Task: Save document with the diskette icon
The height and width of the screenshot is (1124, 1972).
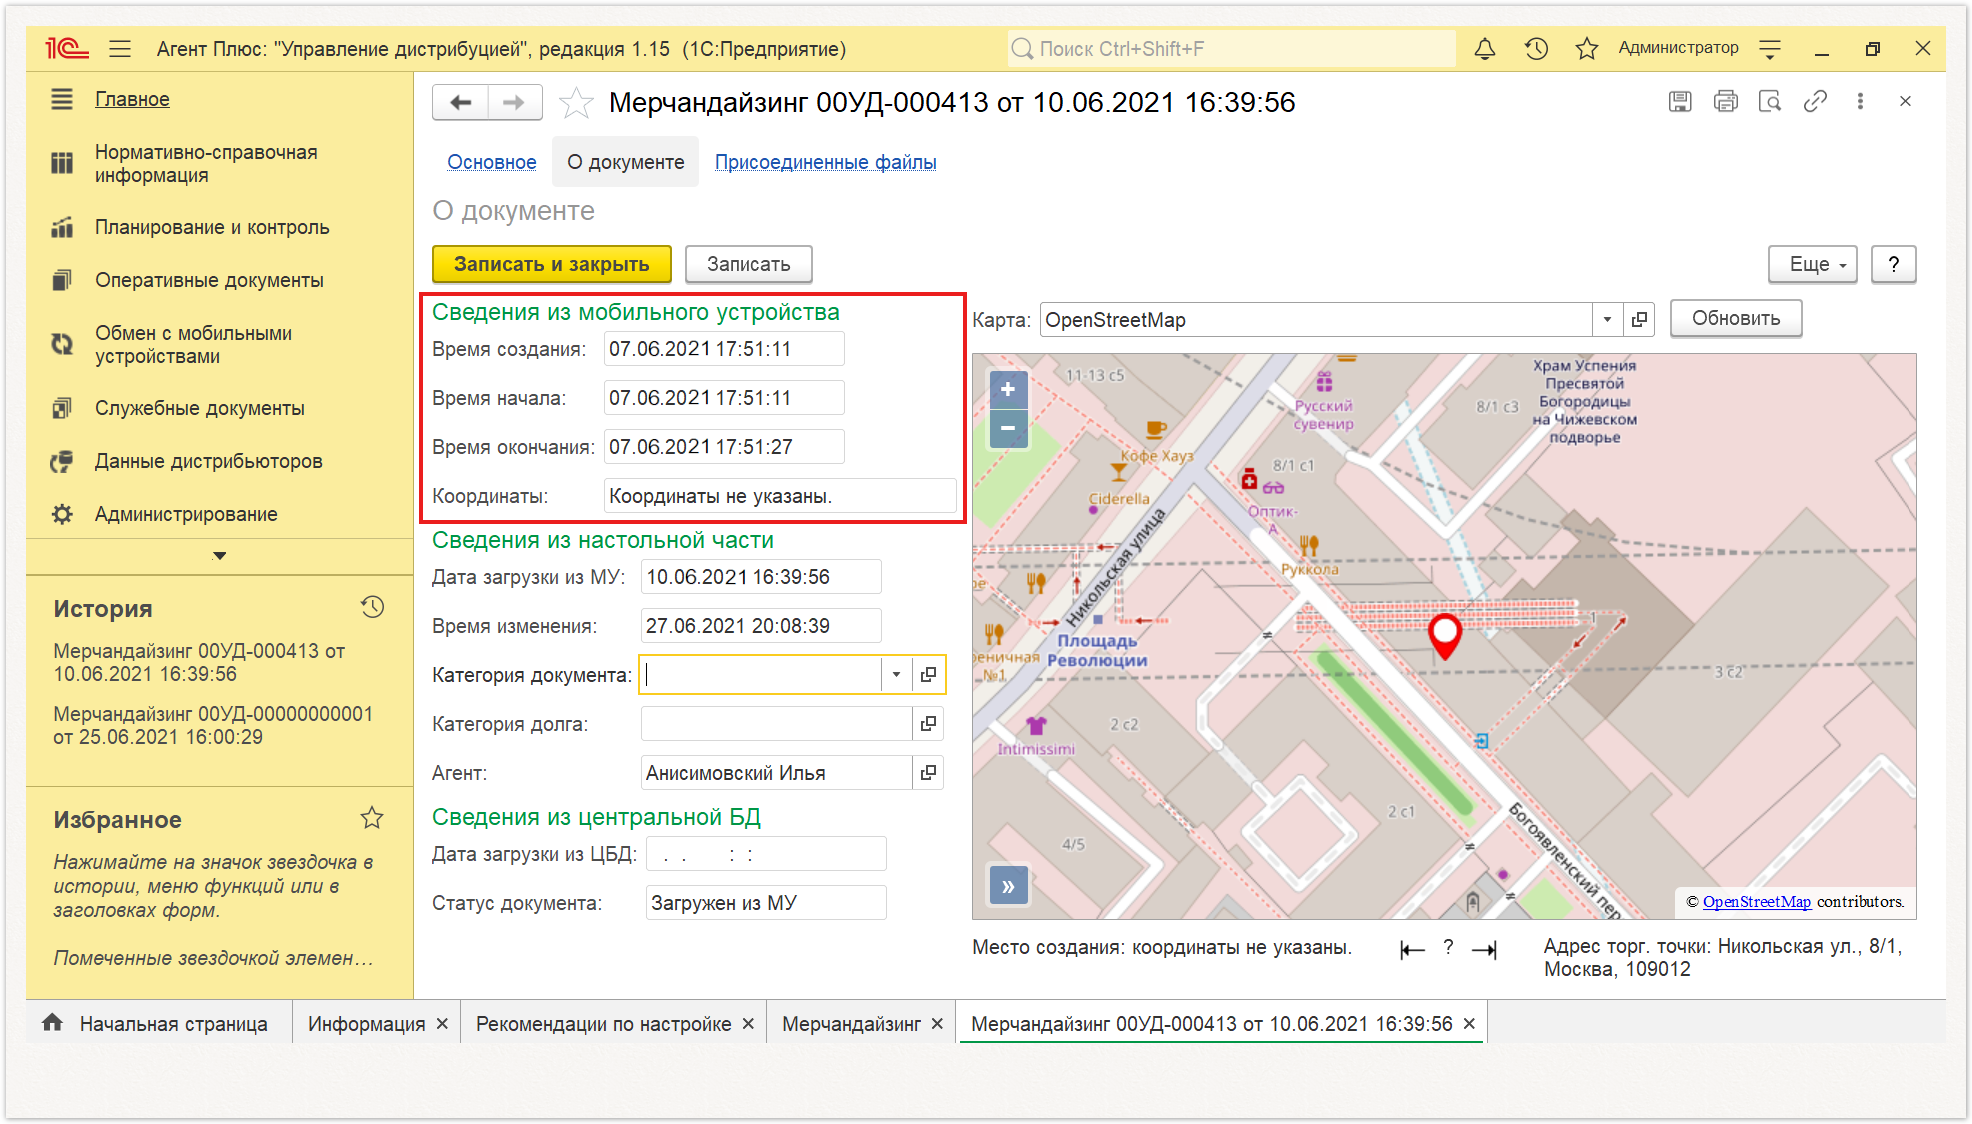Action: (1680, 101)
